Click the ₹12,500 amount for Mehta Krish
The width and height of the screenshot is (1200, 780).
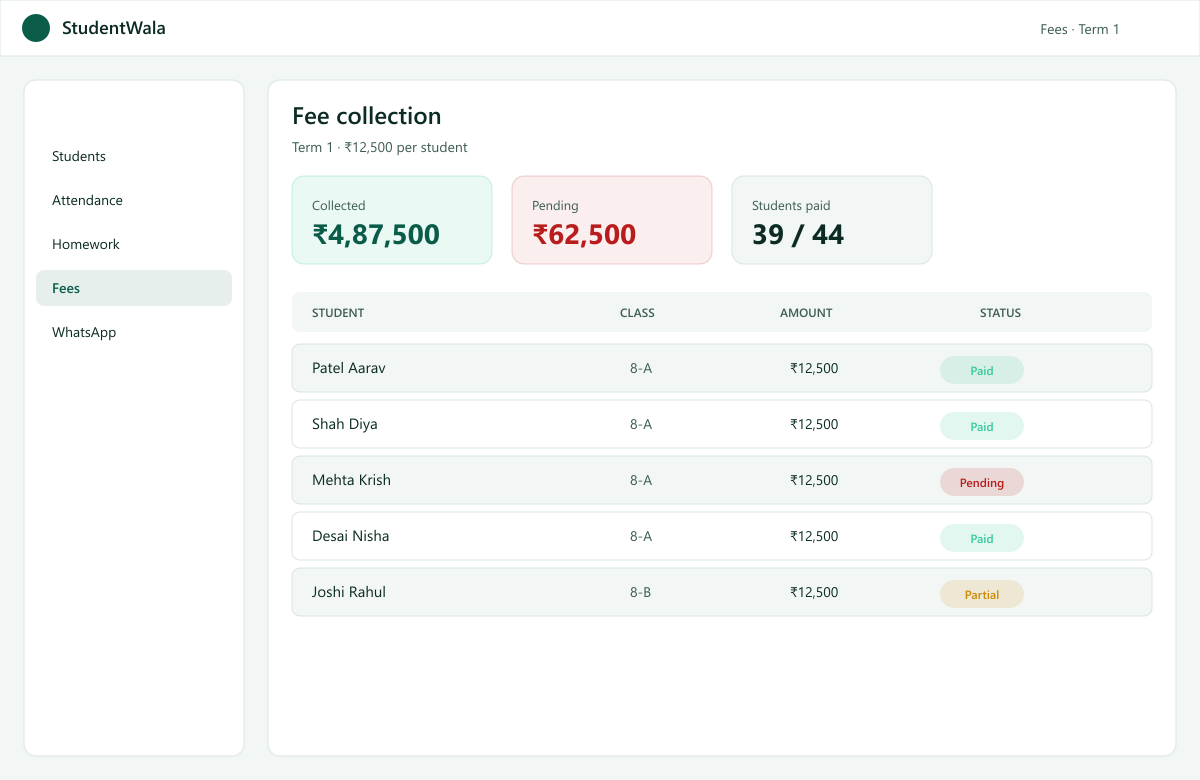pyautogui.click(x=814, y=480)
